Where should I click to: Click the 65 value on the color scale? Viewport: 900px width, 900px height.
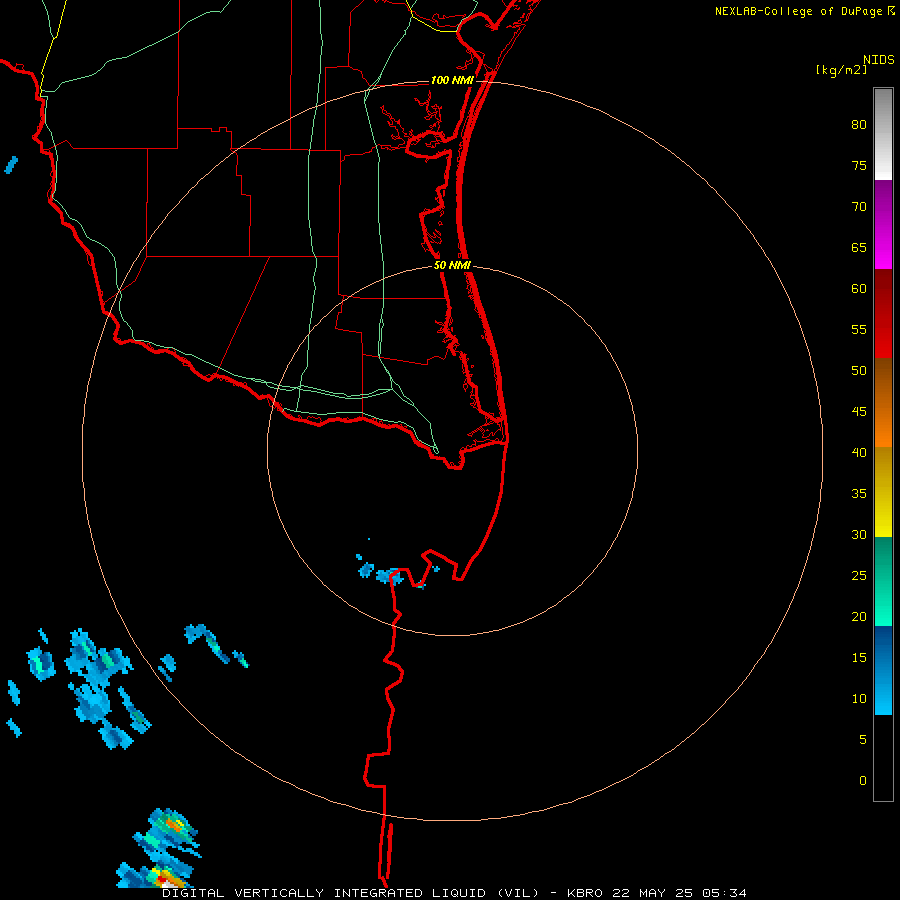(859, 248)
